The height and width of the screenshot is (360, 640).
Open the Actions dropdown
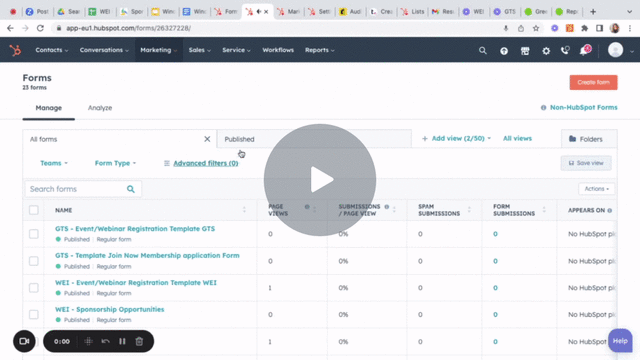596,189
